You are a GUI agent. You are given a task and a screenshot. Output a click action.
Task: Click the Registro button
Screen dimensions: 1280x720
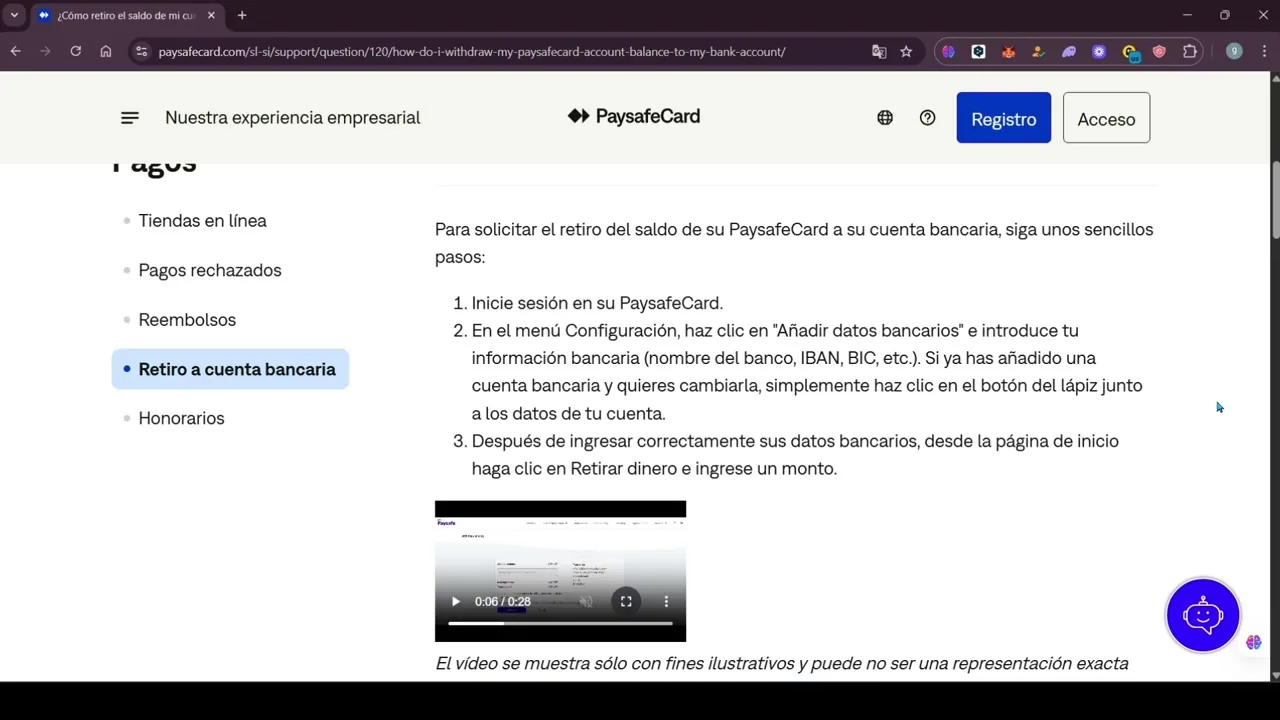click(x=1003, y=118)
